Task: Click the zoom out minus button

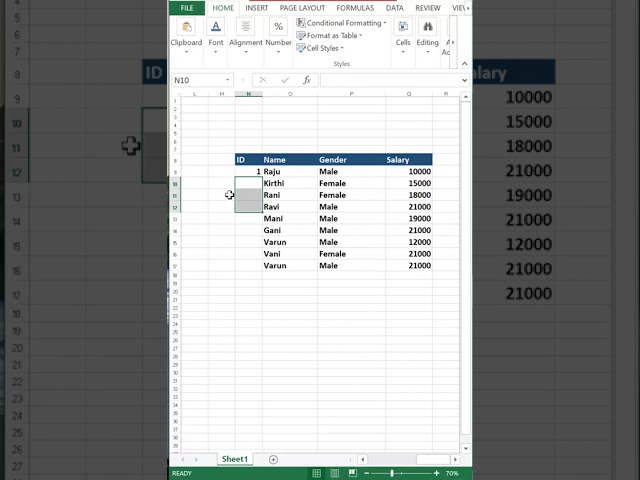Action: [x=367, y=473]
